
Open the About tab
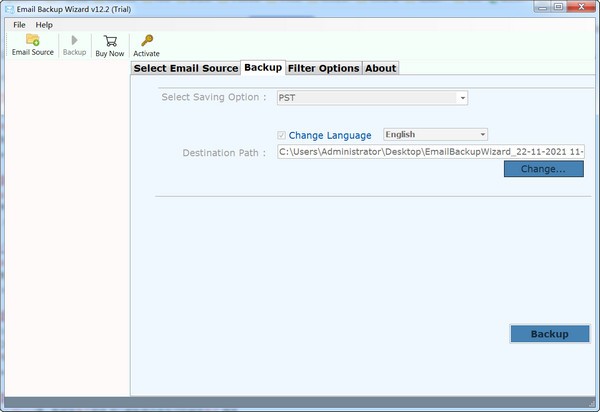tap(380, 68)
